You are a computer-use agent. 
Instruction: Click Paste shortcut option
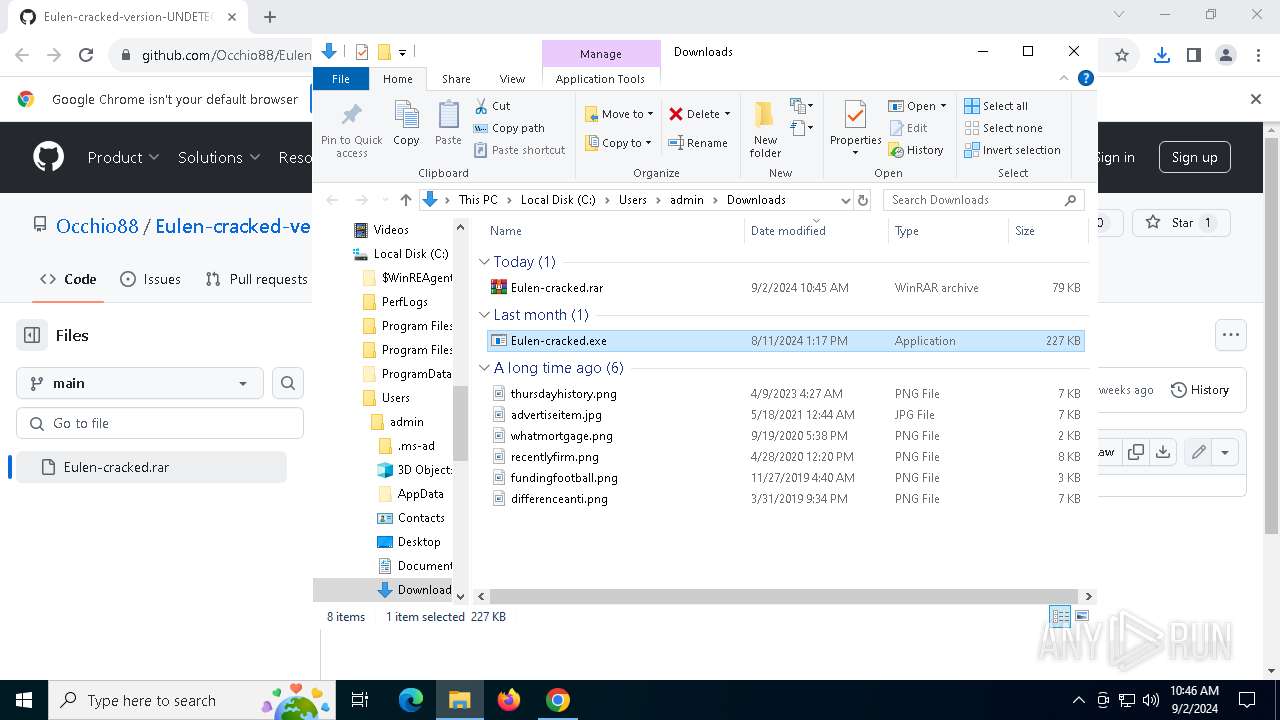click(x=519, y=150)
